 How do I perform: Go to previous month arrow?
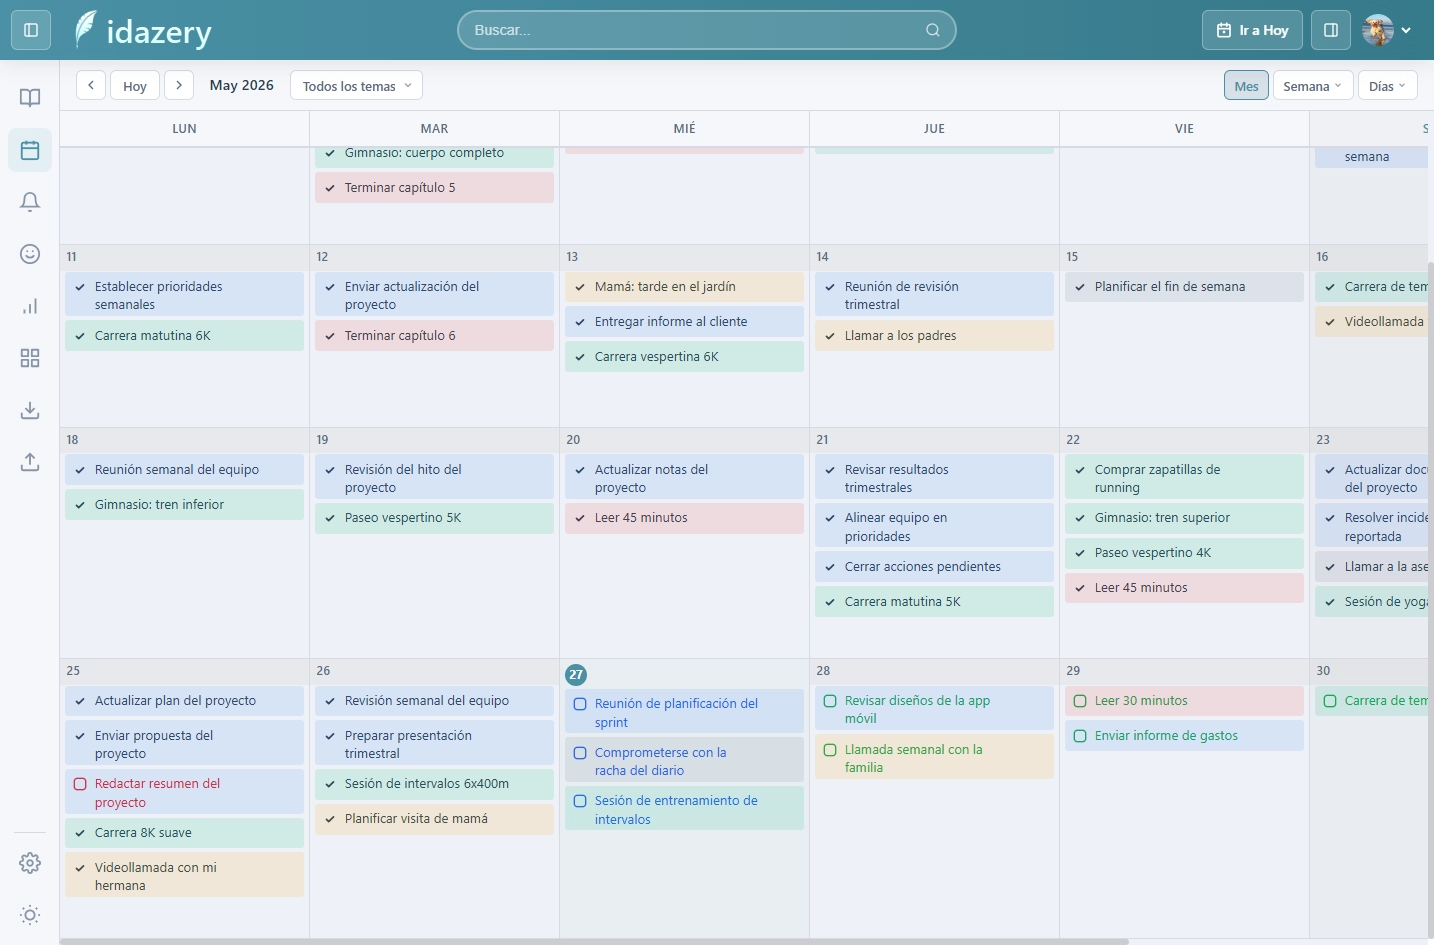[91, 85]
